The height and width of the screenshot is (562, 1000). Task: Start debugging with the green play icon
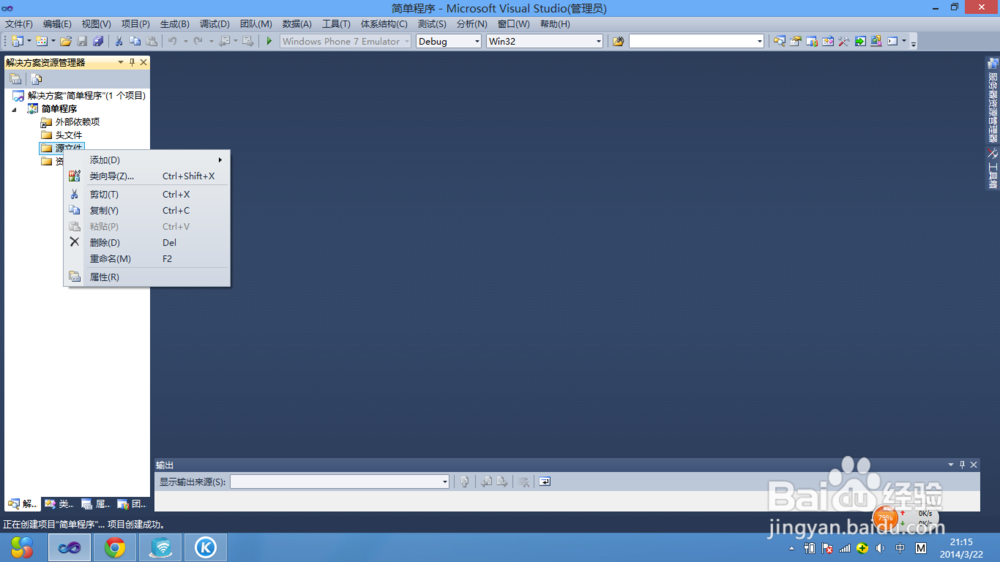(269, 41)
